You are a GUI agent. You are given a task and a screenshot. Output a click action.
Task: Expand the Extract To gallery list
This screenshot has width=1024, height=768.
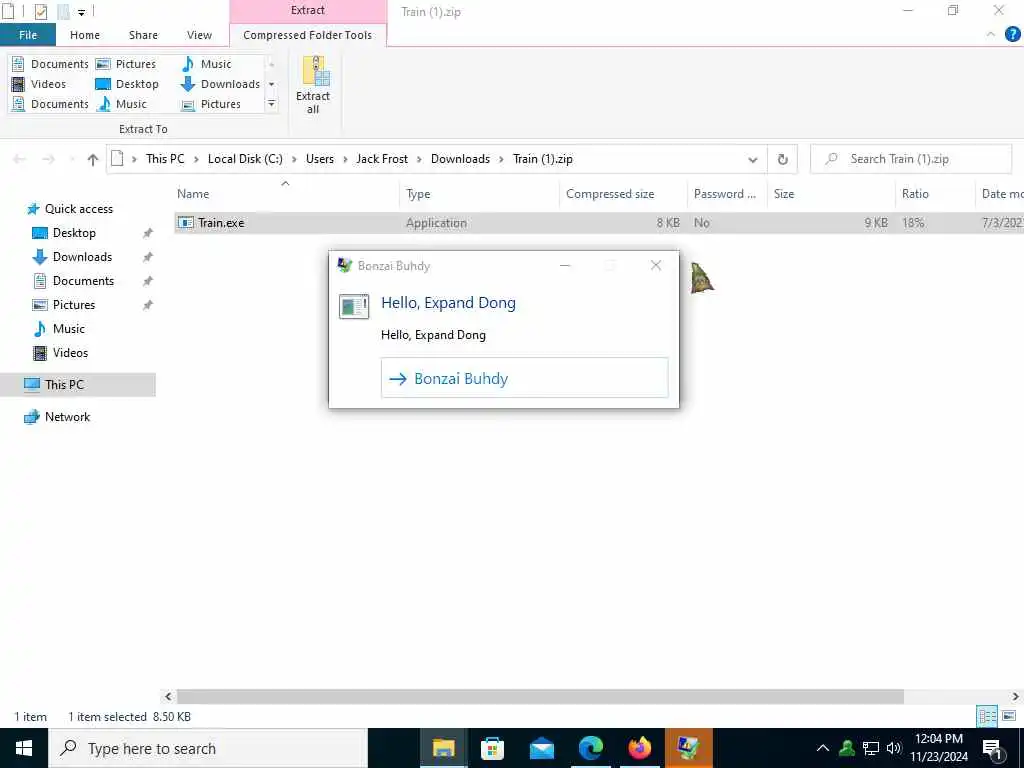pos(272,104)
